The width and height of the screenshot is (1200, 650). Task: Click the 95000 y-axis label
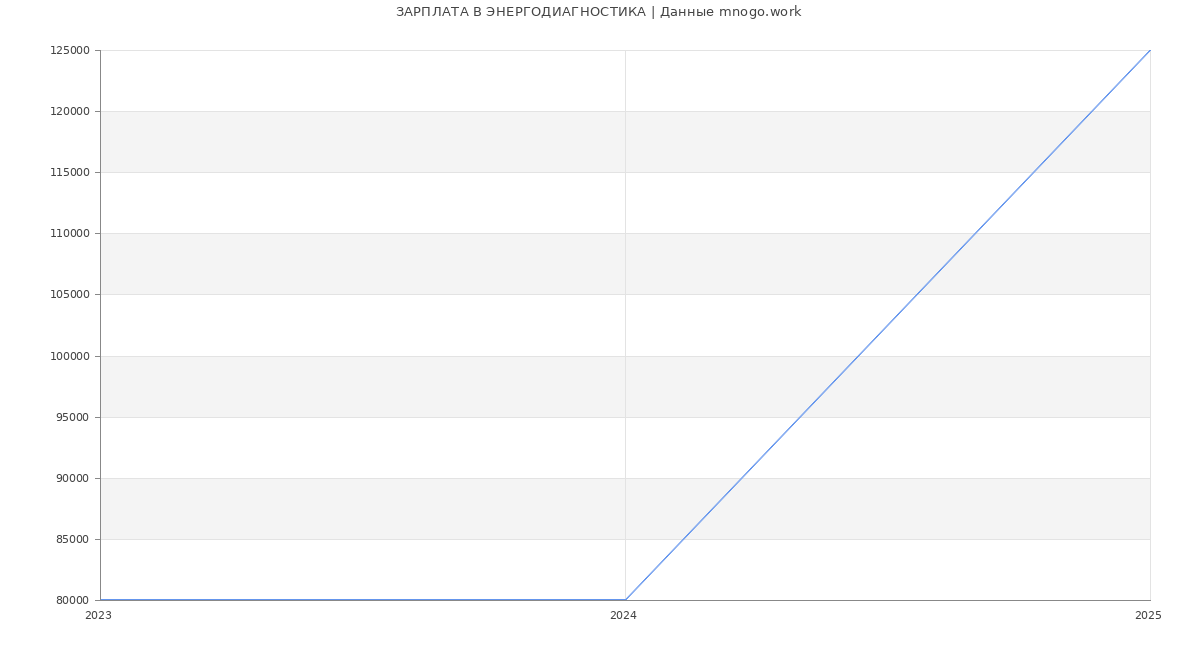(73, 417)
